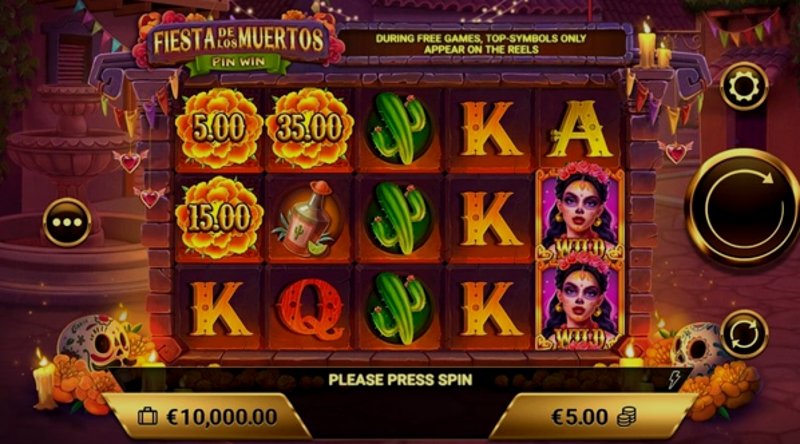Select the 5.00 marigold flower symbol
Viewport: 800px width, 444px height.
coord(219,129)
